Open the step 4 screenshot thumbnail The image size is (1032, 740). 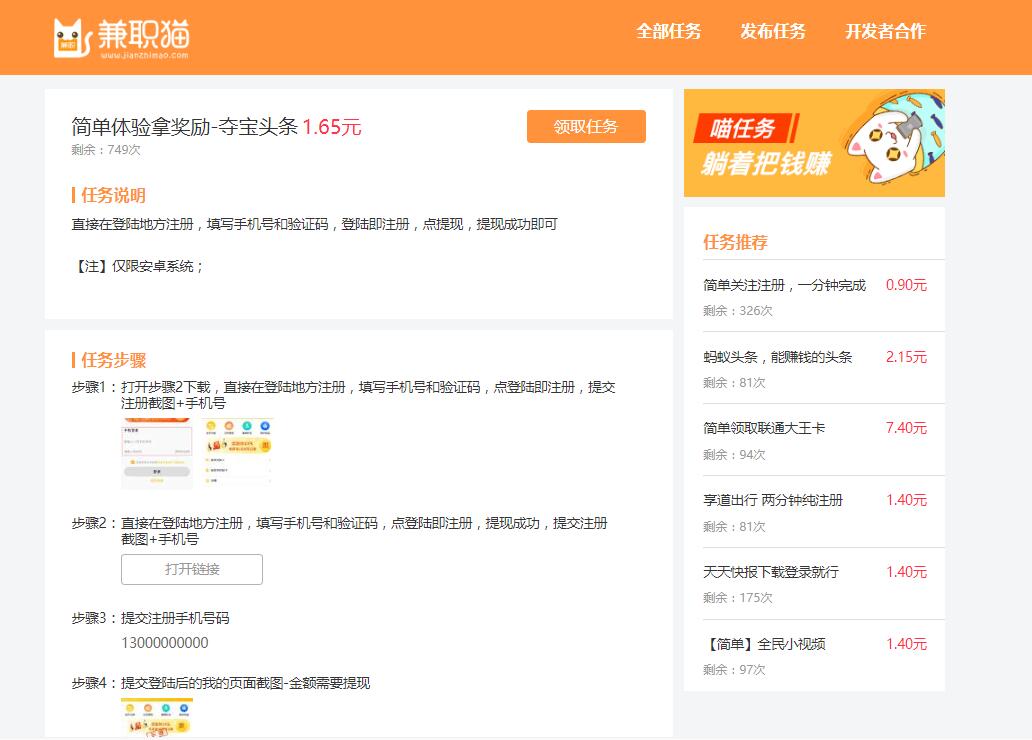[157, 717]
